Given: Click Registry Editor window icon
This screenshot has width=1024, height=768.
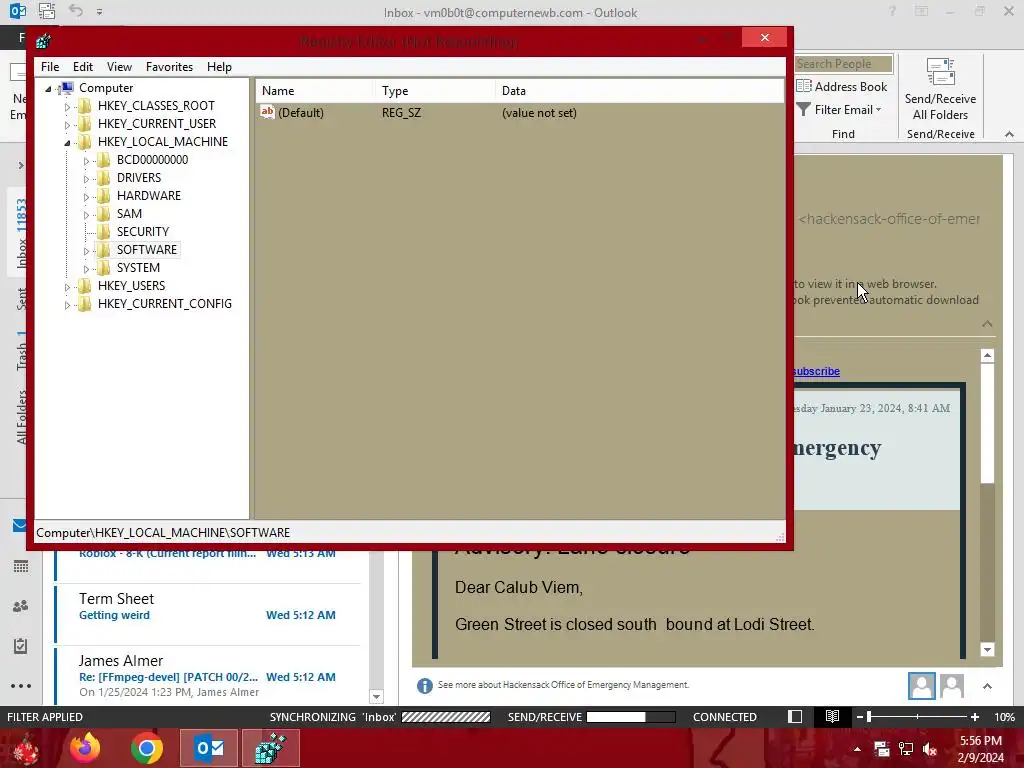Looking at the screenshot, I should 44,42.
